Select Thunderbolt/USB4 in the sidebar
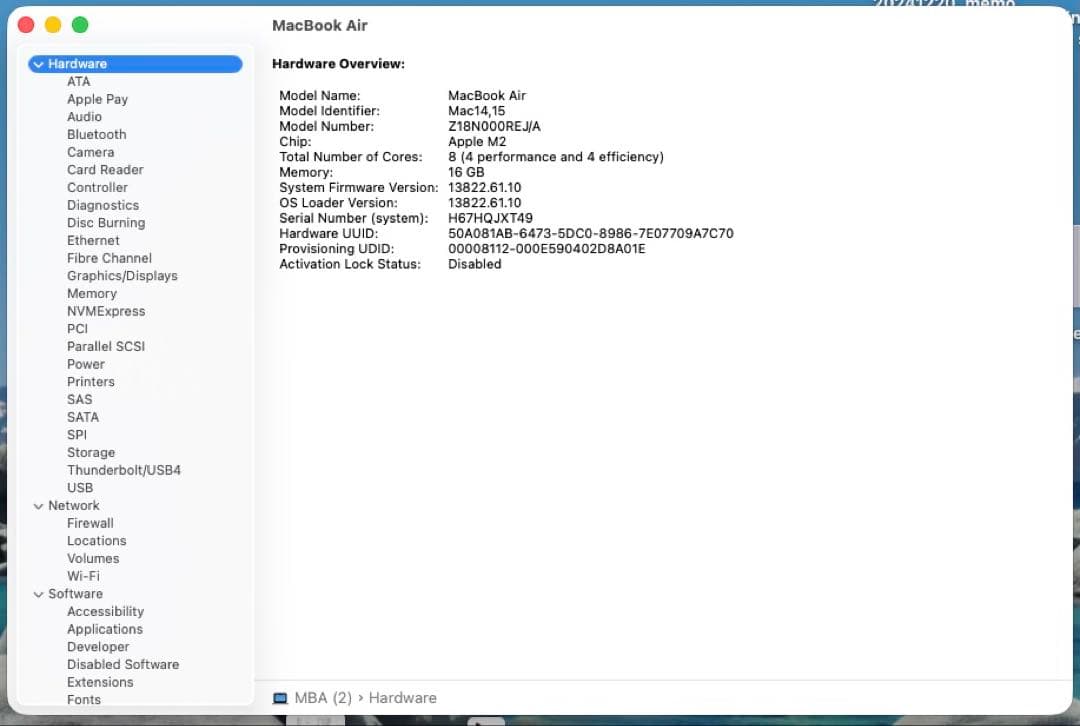This screenshot has width=1080, height=726. [124, 469]
